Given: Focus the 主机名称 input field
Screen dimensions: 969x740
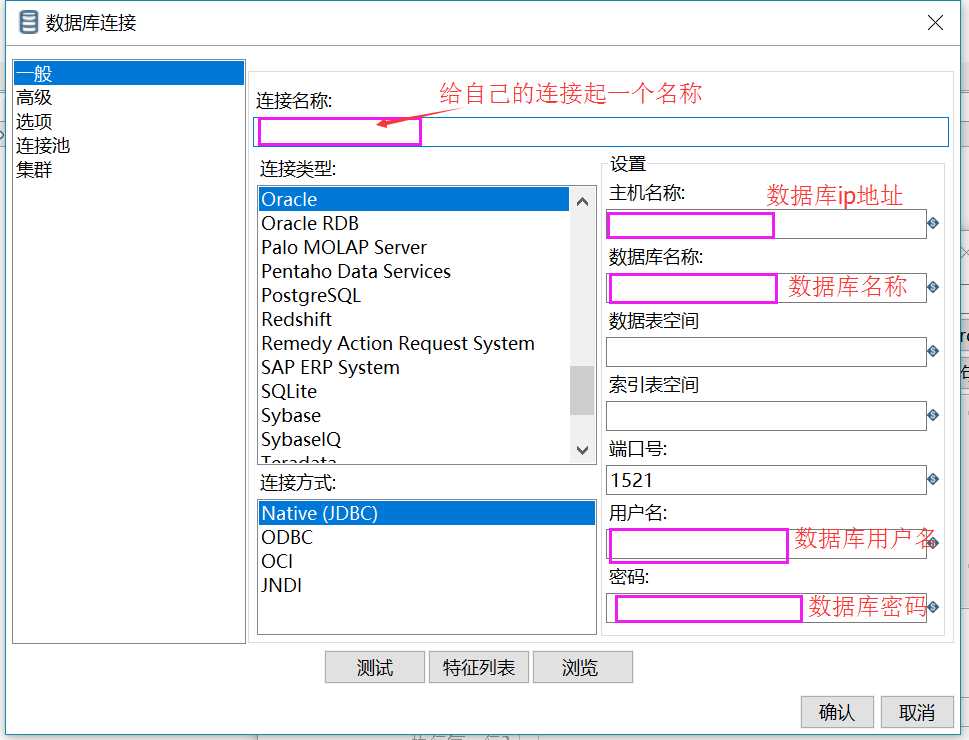Looking at the screenshot, I should coord(766,224).
